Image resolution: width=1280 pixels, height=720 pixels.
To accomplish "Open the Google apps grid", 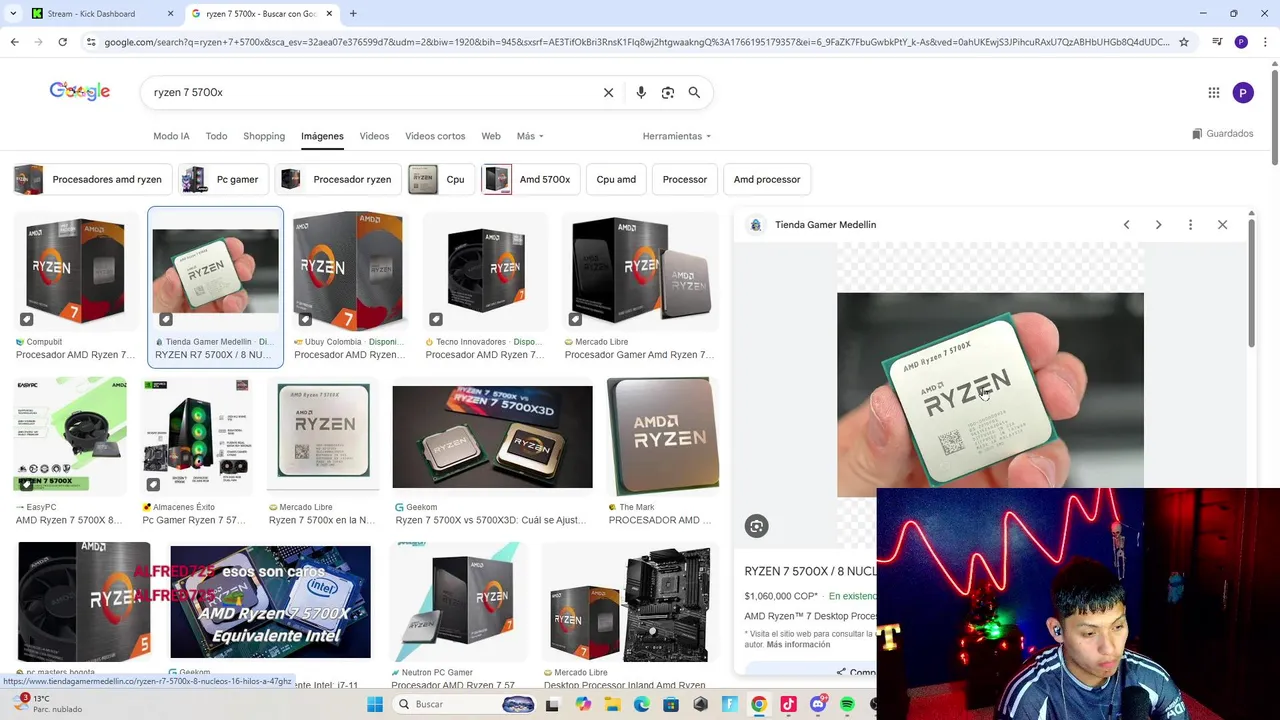I will point(1214,93).
